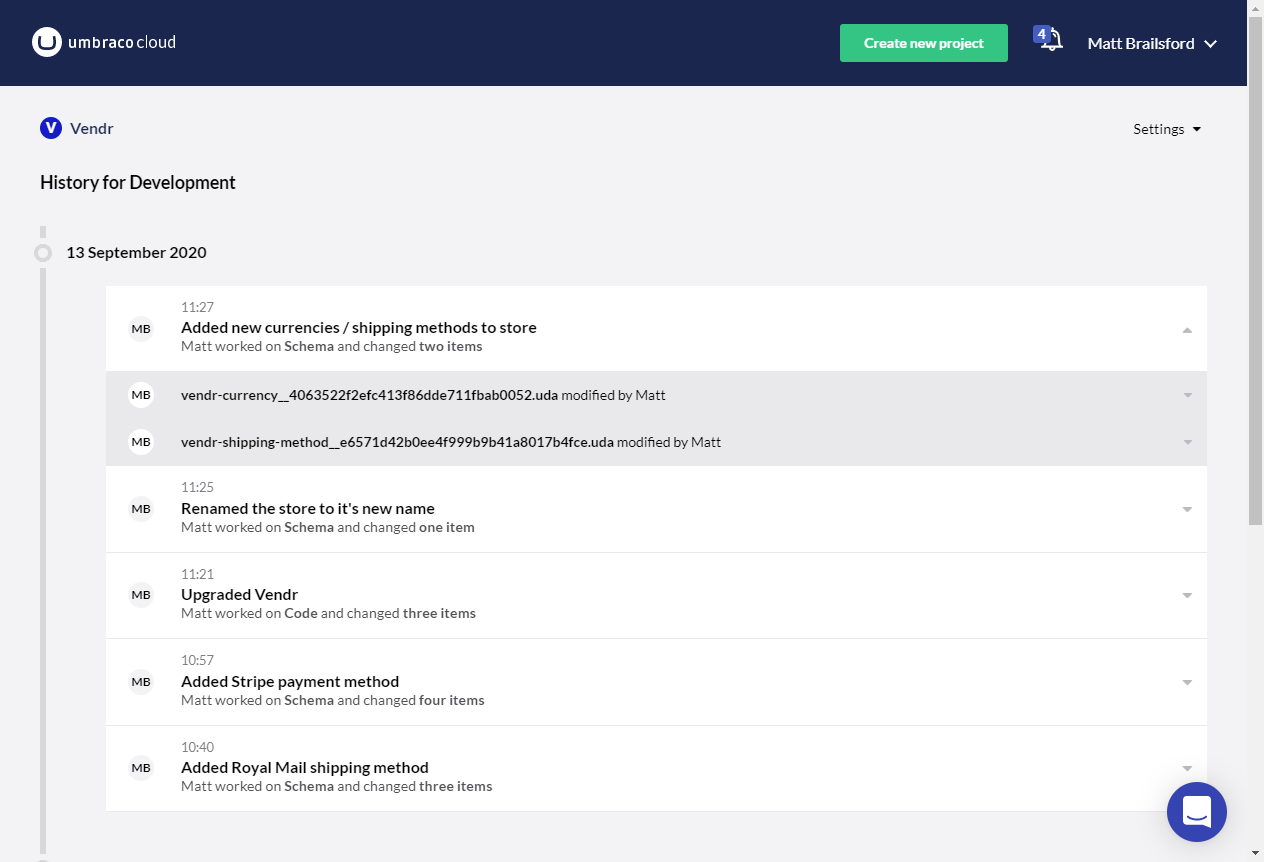Click the Create new project button
This screenshot has width=1264, height=862.
pos(923,43)
